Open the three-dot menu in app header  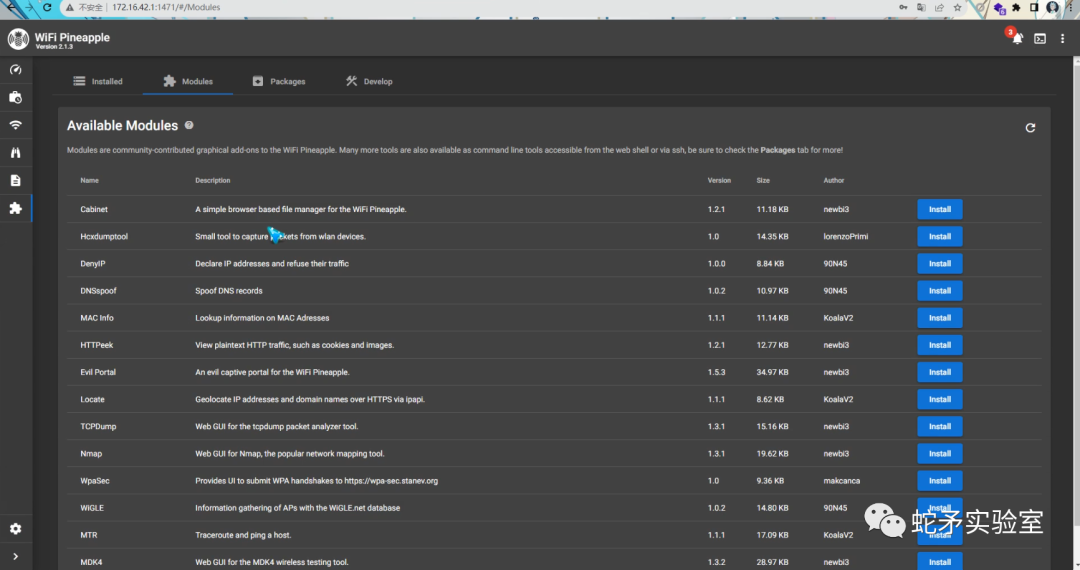[x=1063, y=39]
